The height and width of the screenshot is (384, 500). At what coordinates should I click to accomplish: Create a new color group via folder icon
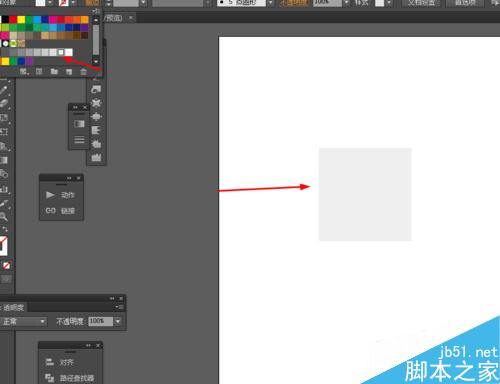(x=54, y=71)
